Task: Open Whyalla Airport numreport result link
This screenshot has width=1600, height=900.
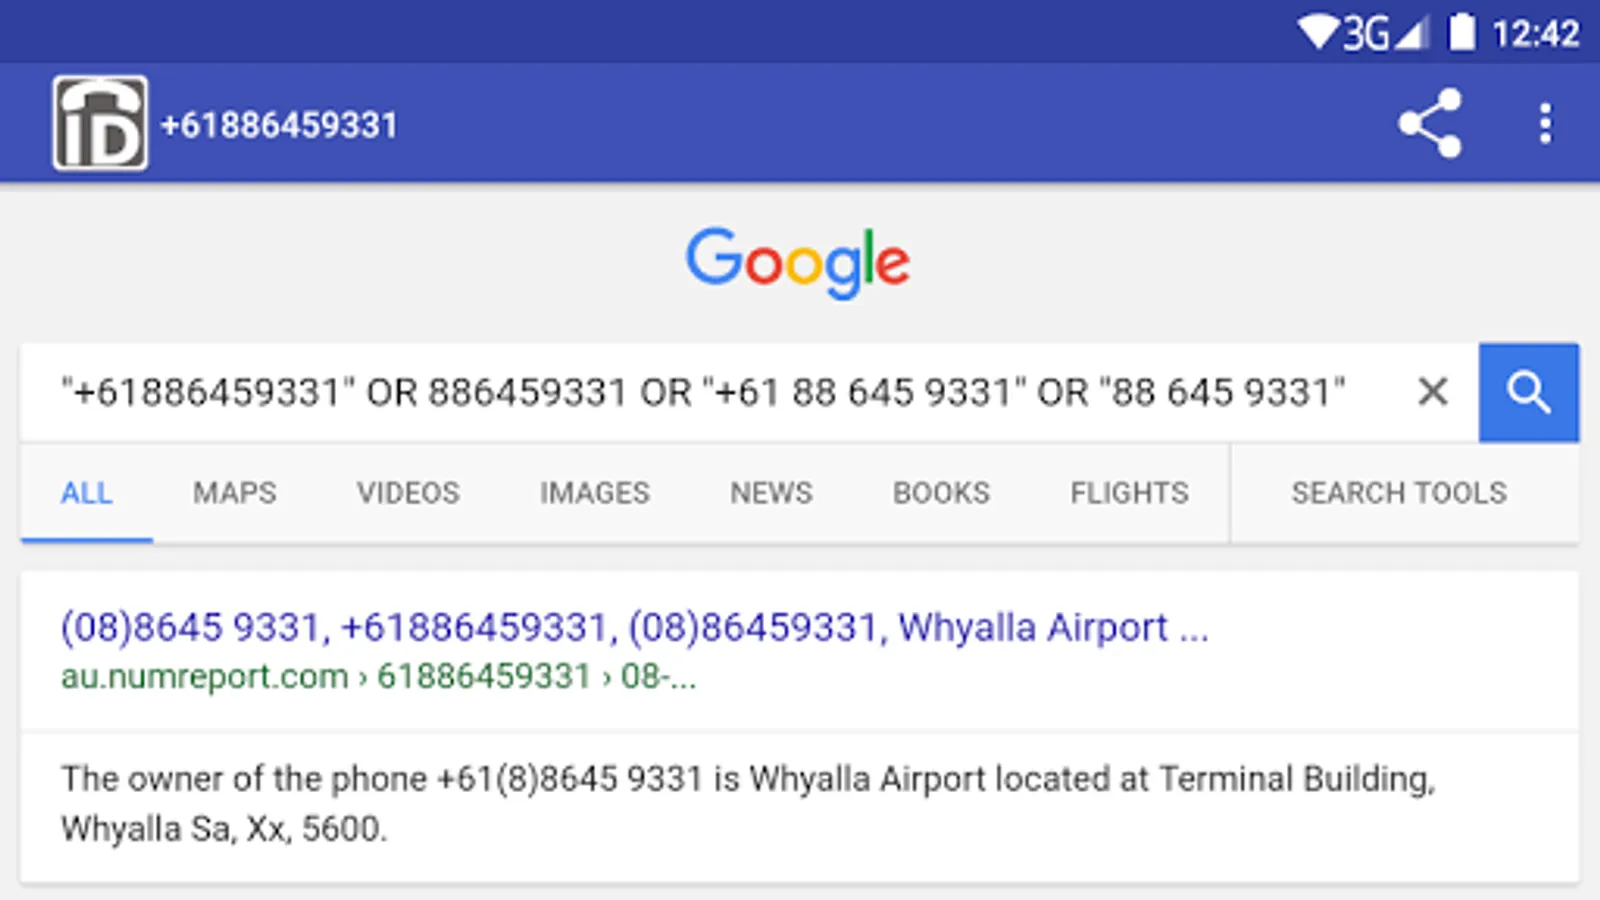Action: tap(634, 628)
